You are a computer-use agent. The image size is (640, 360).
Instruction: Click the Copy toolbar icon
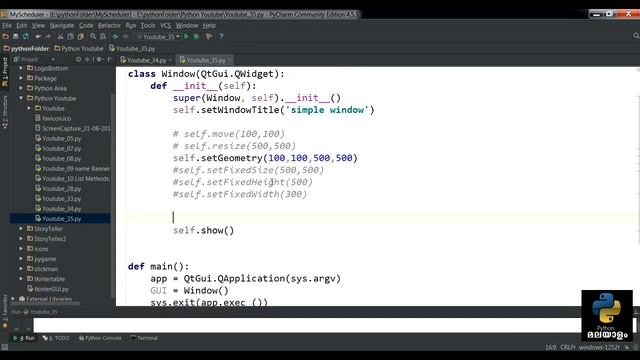pos(70,36)
